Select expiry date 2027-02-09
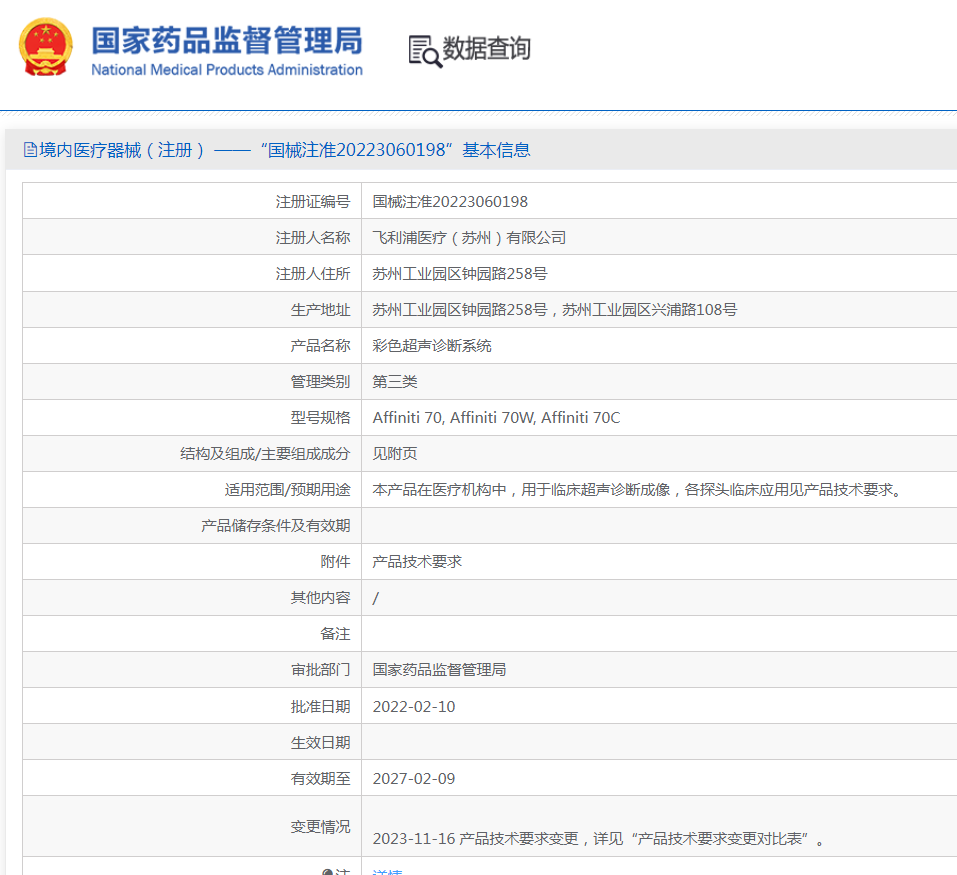Viewport: 957px width, 875px height. click(x=414, y=779)
